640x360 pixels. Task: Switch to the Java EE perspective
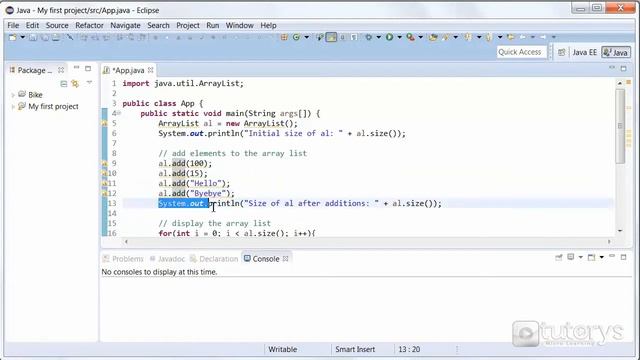(x=584, y=52)
